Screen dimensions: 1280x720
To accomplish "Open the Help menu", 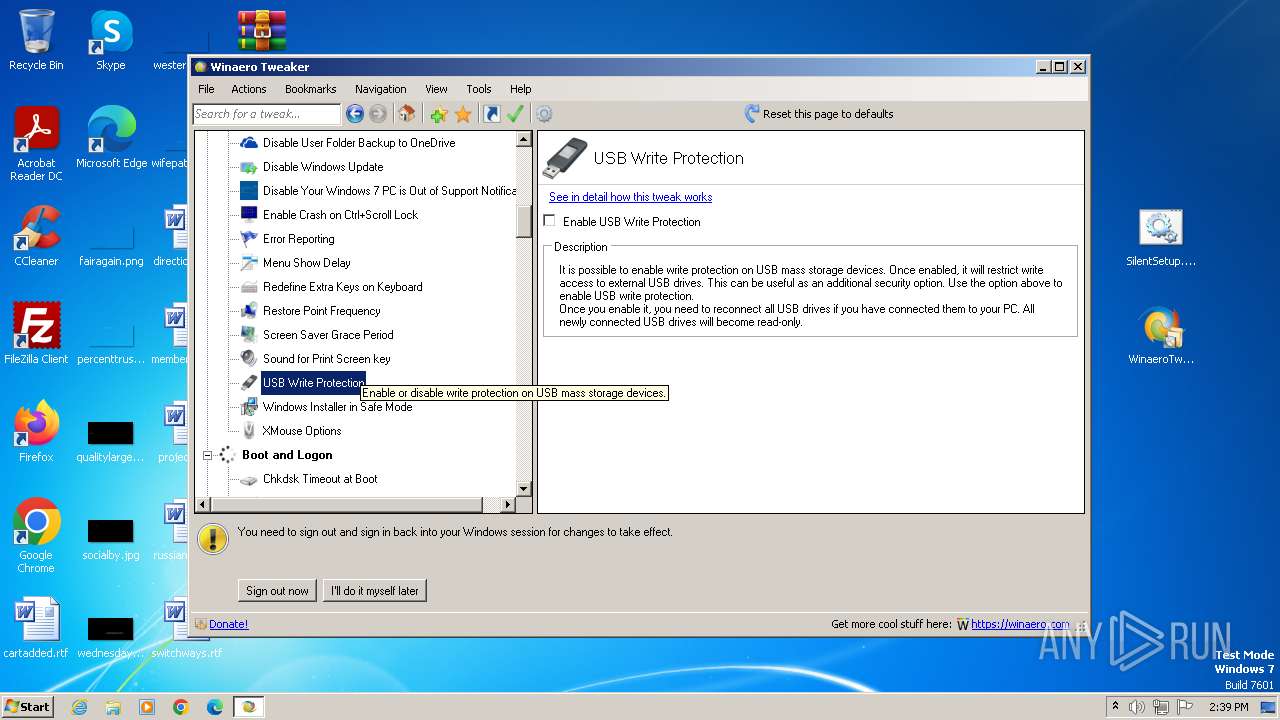I will click(520, 89).
